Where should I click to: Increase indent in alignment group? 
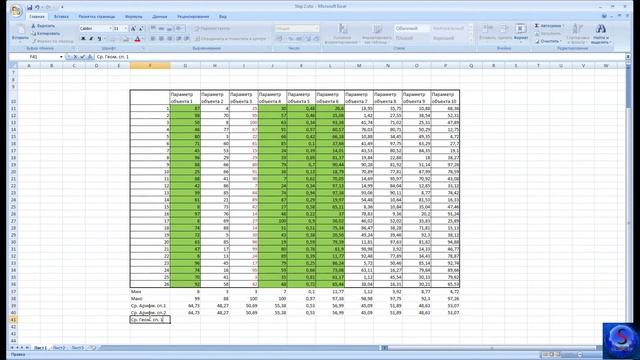coord(187,39)
